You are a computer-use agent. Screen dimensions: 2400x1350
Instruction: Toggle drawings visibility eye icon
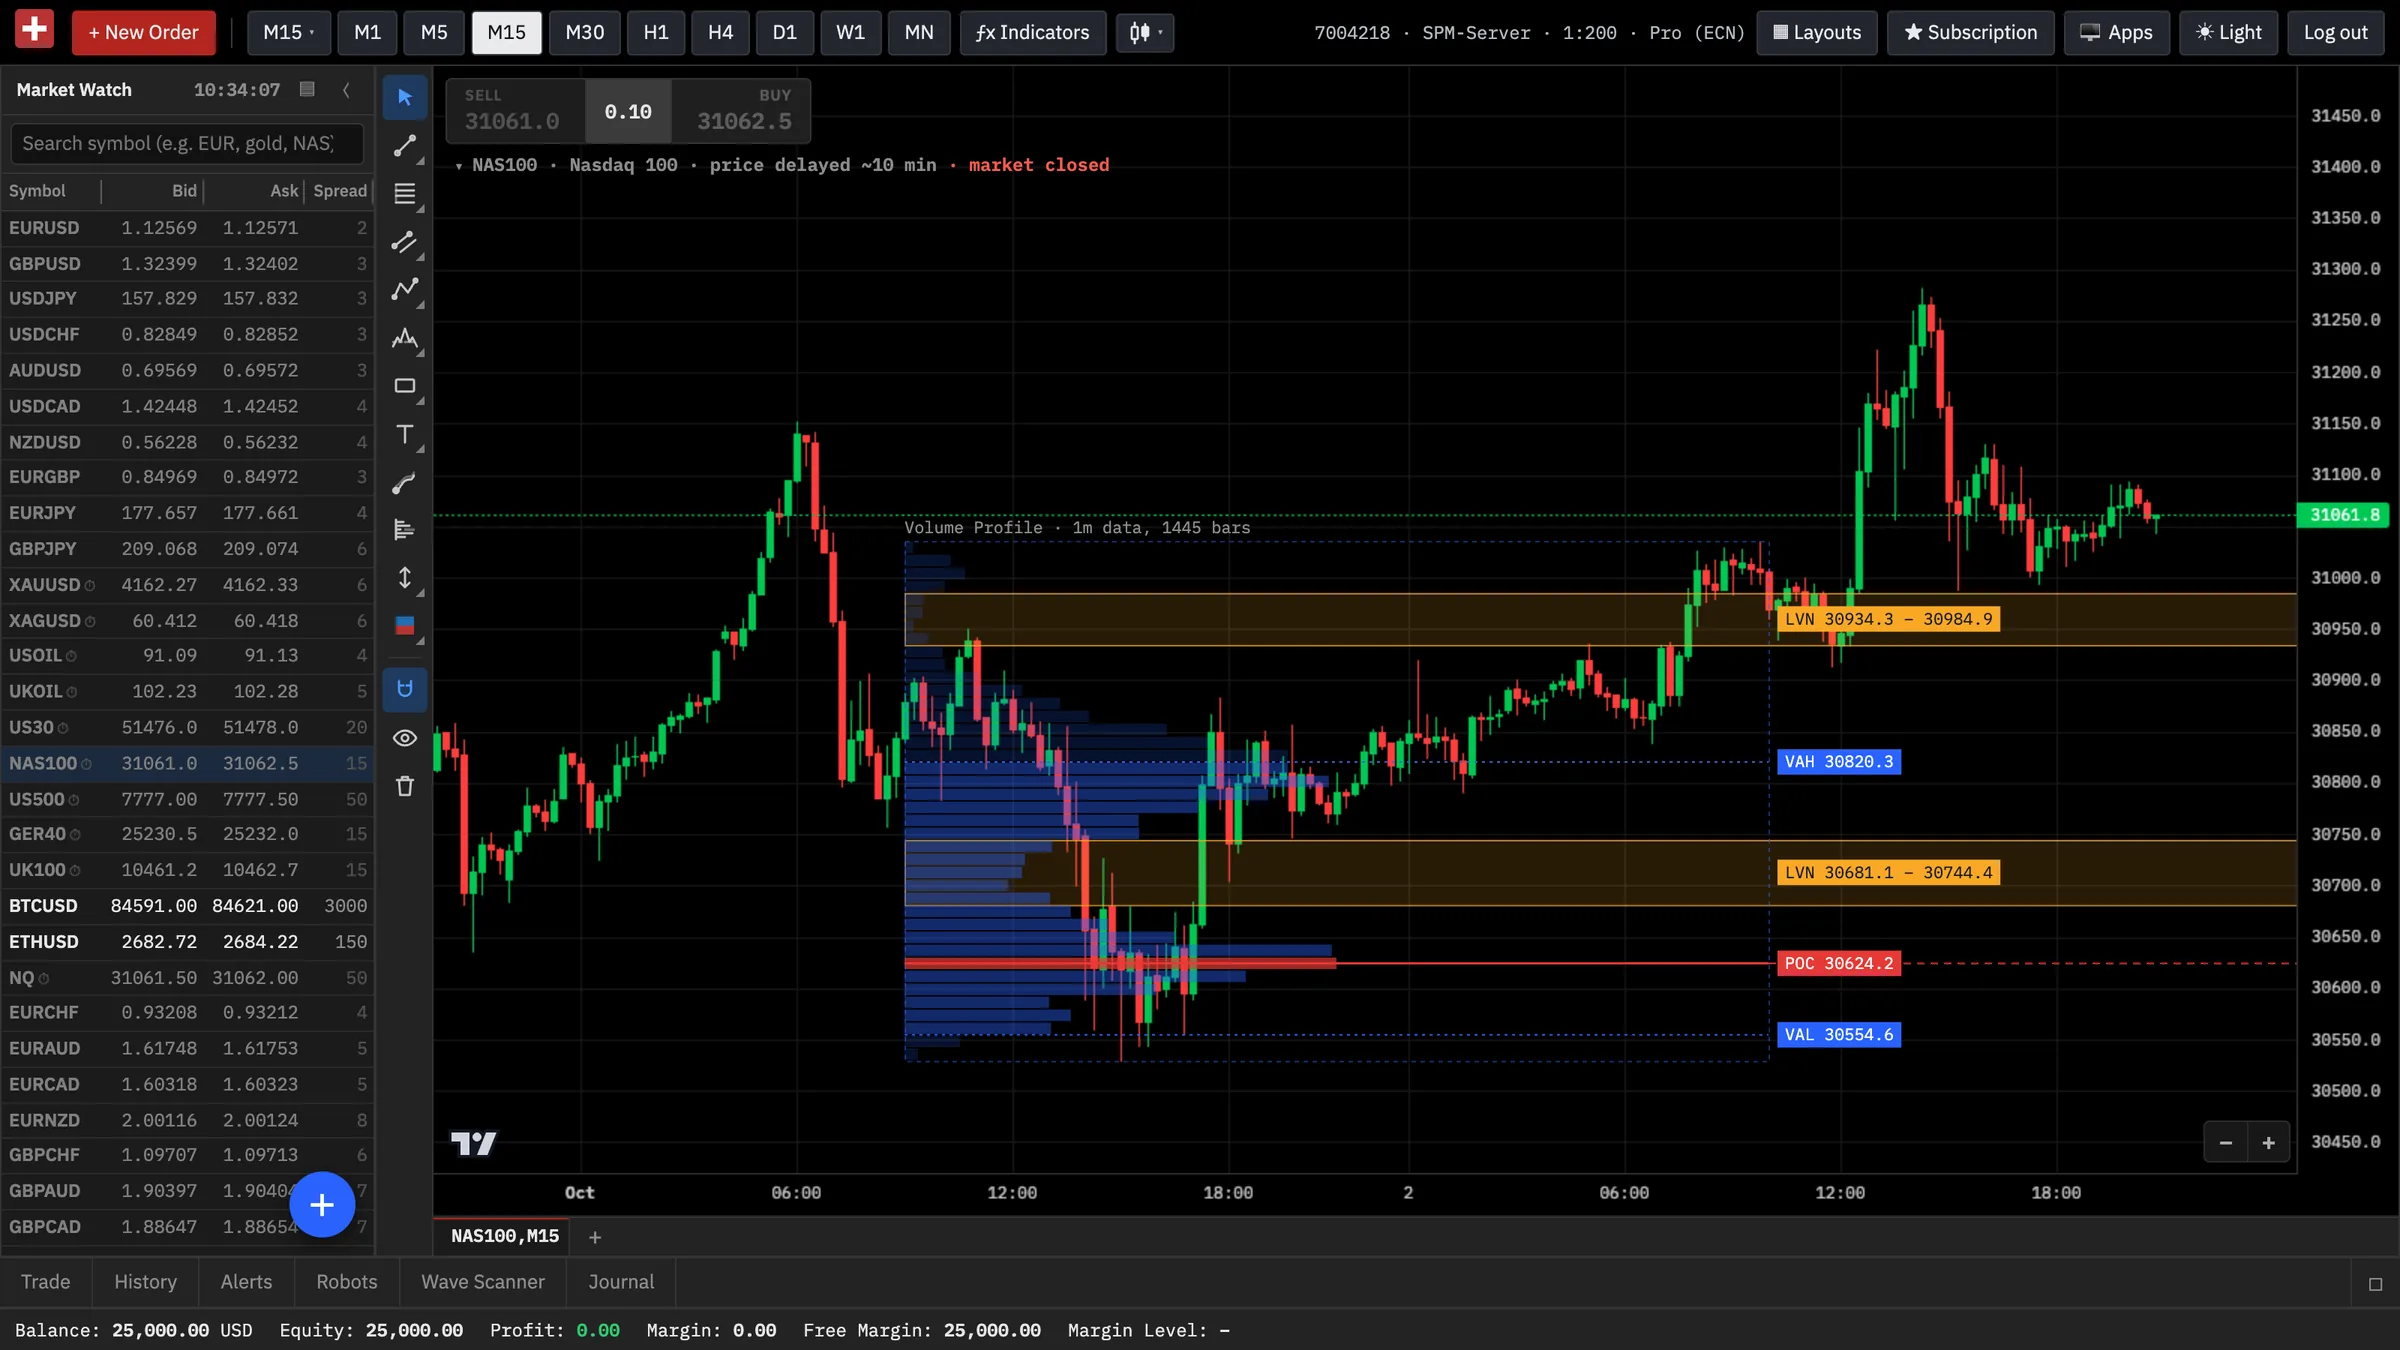[x=405, y=738]
